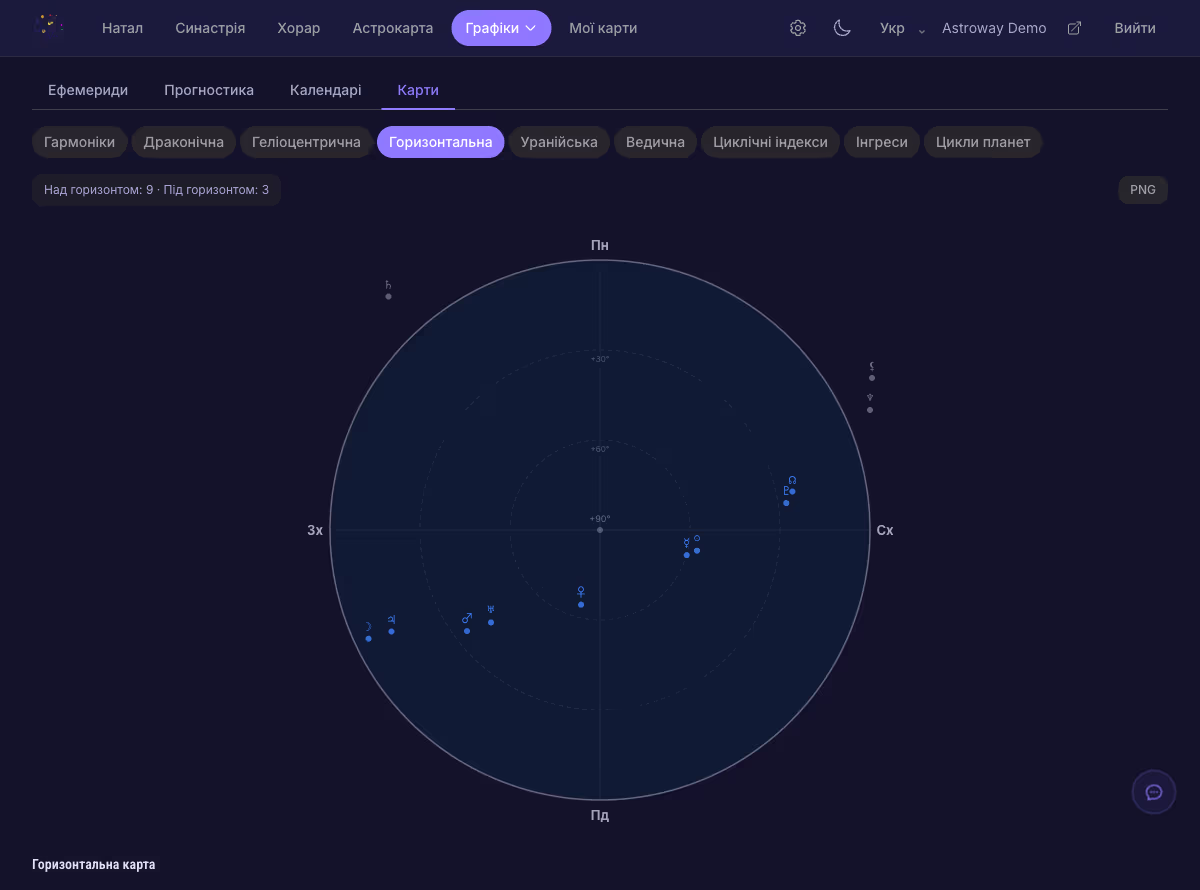This screenshot has width=1200, height=890.
Task: Switch to the Прогностика tab
Action: click(209, 90)
